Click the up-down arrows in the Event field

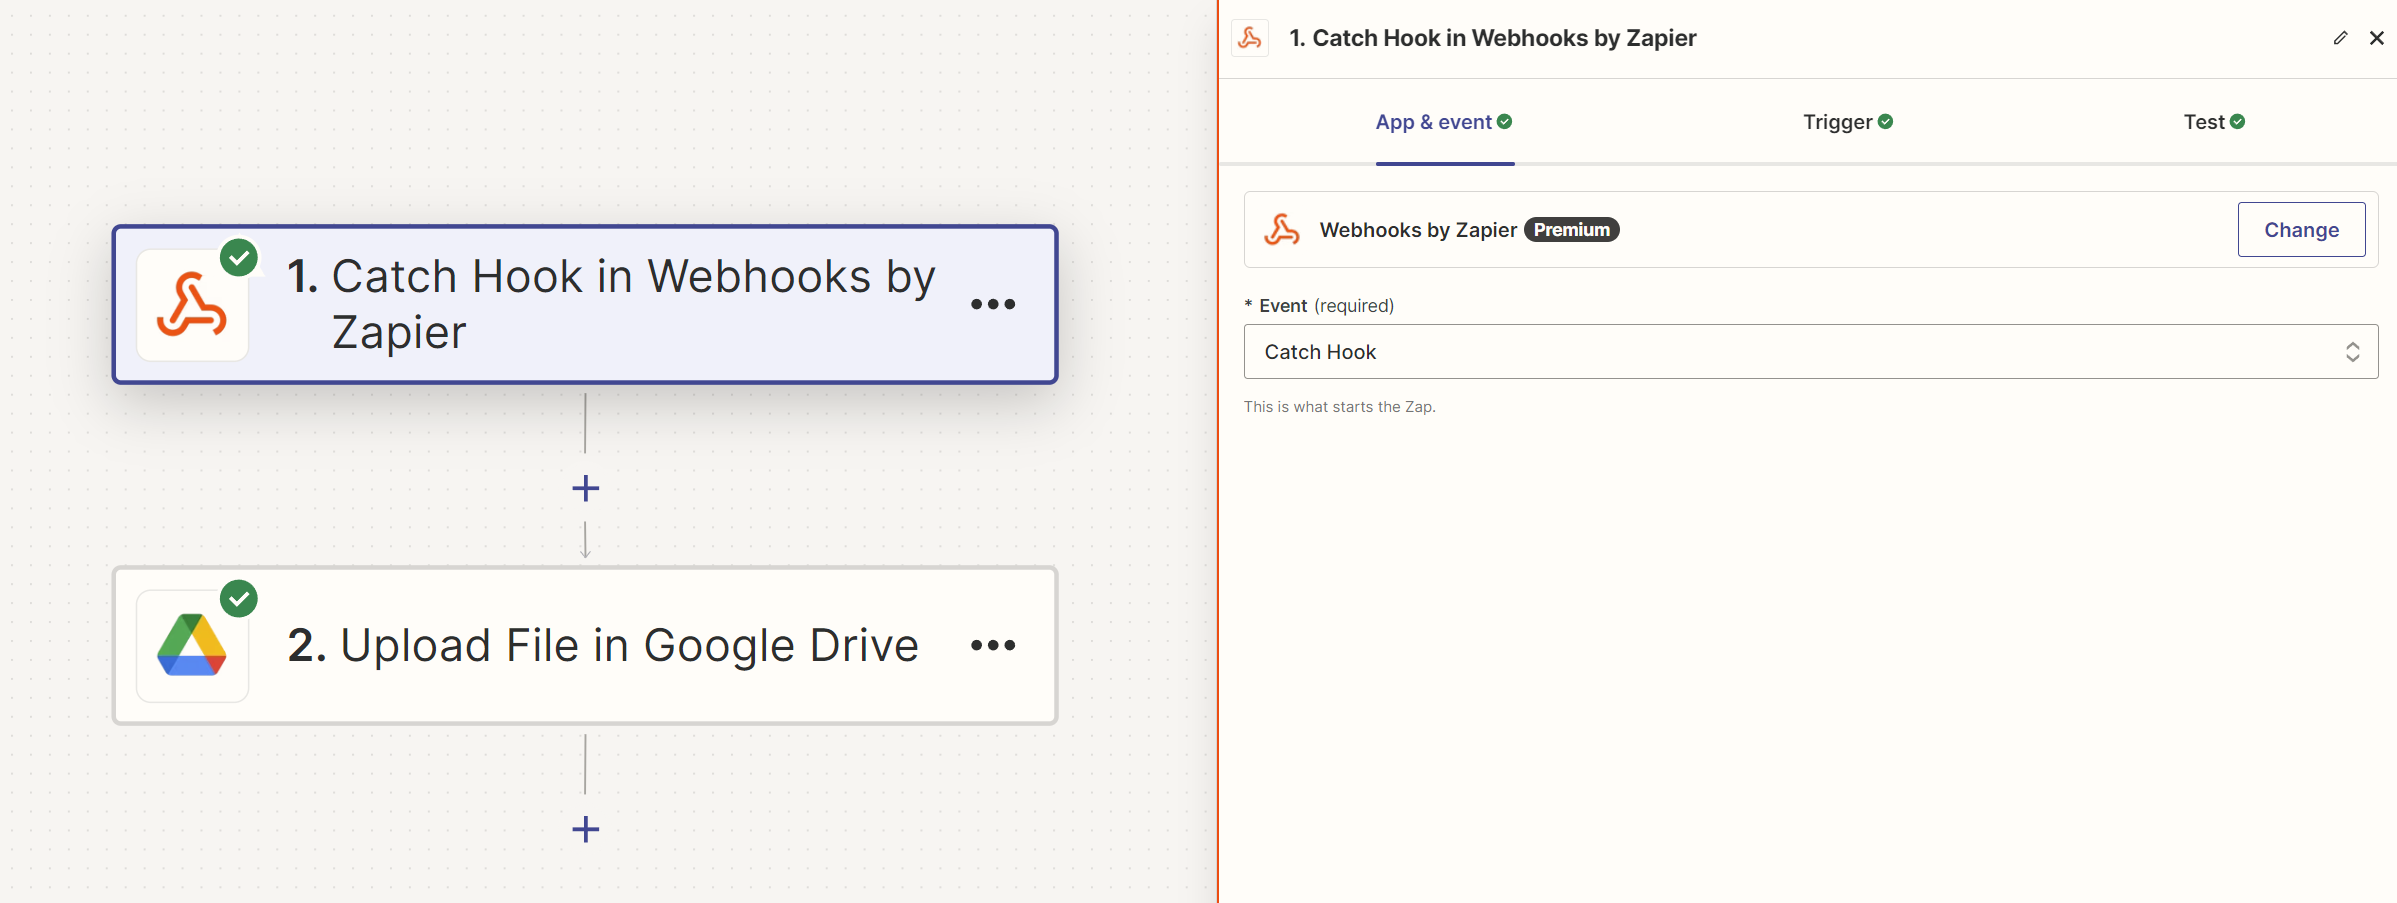pos(2352,352)
